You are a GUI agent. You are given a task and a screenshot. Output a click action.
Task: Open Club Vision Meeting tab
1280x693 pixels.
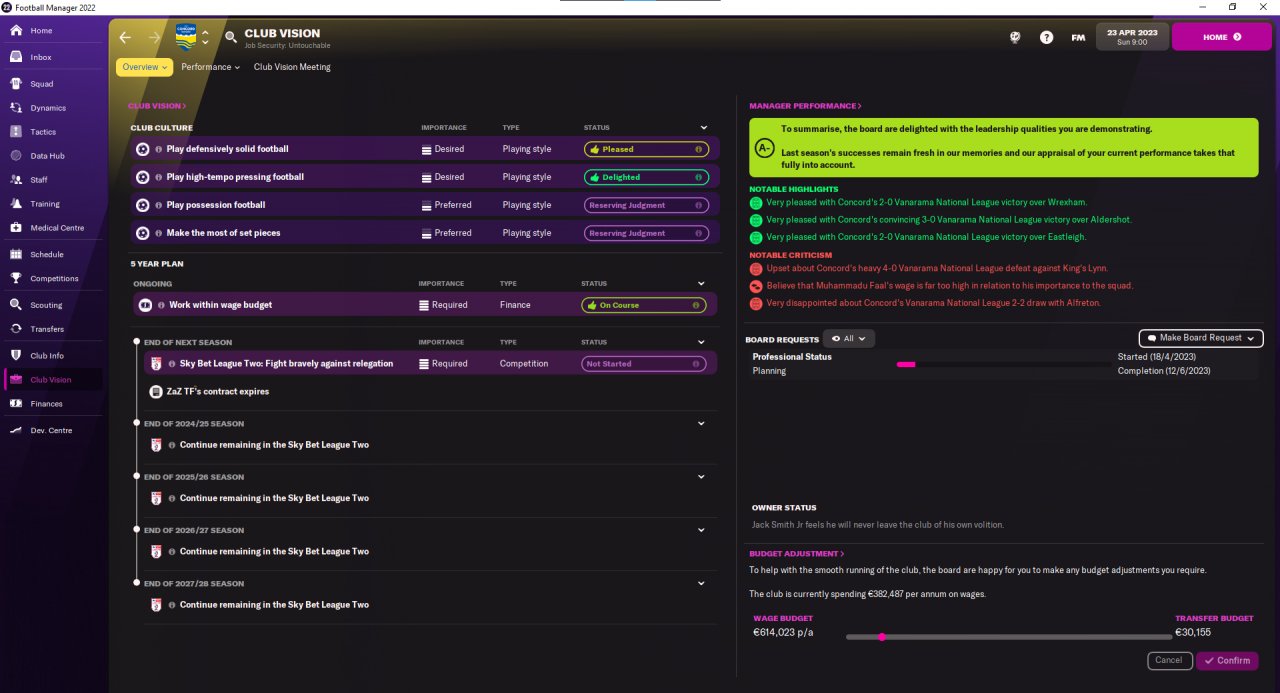click(x=292, y=67)
